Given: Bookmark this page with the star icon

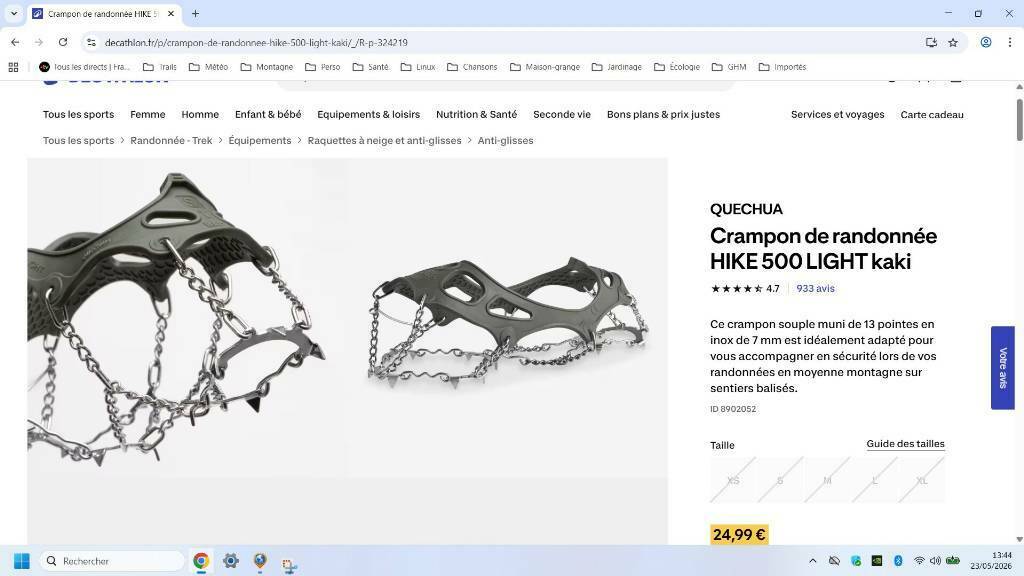Looking at the screenshot, I should (x=953, y=42).
